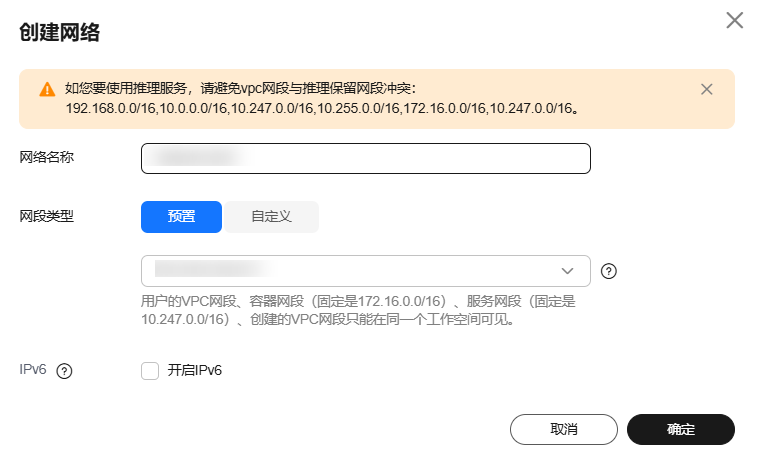Screen dimensions: 765x461
Task: Select the 预置 segment type tab
Action: pos(181,217)
